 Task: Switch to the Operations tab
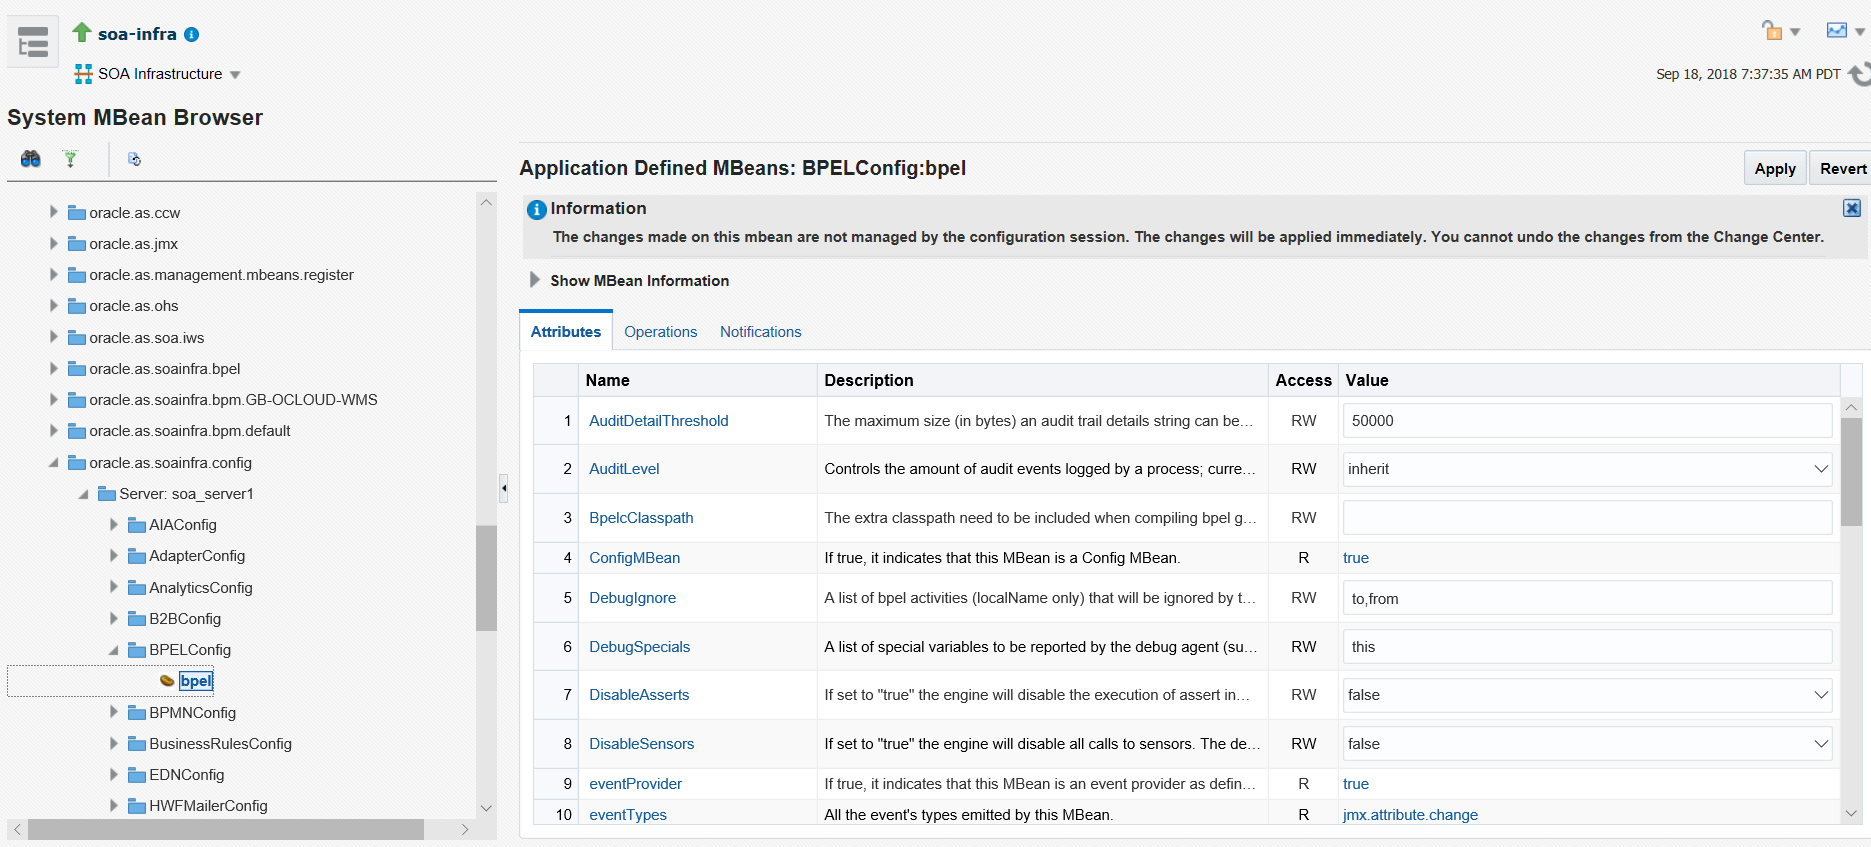pyautogui.click(x=661, y=332)
